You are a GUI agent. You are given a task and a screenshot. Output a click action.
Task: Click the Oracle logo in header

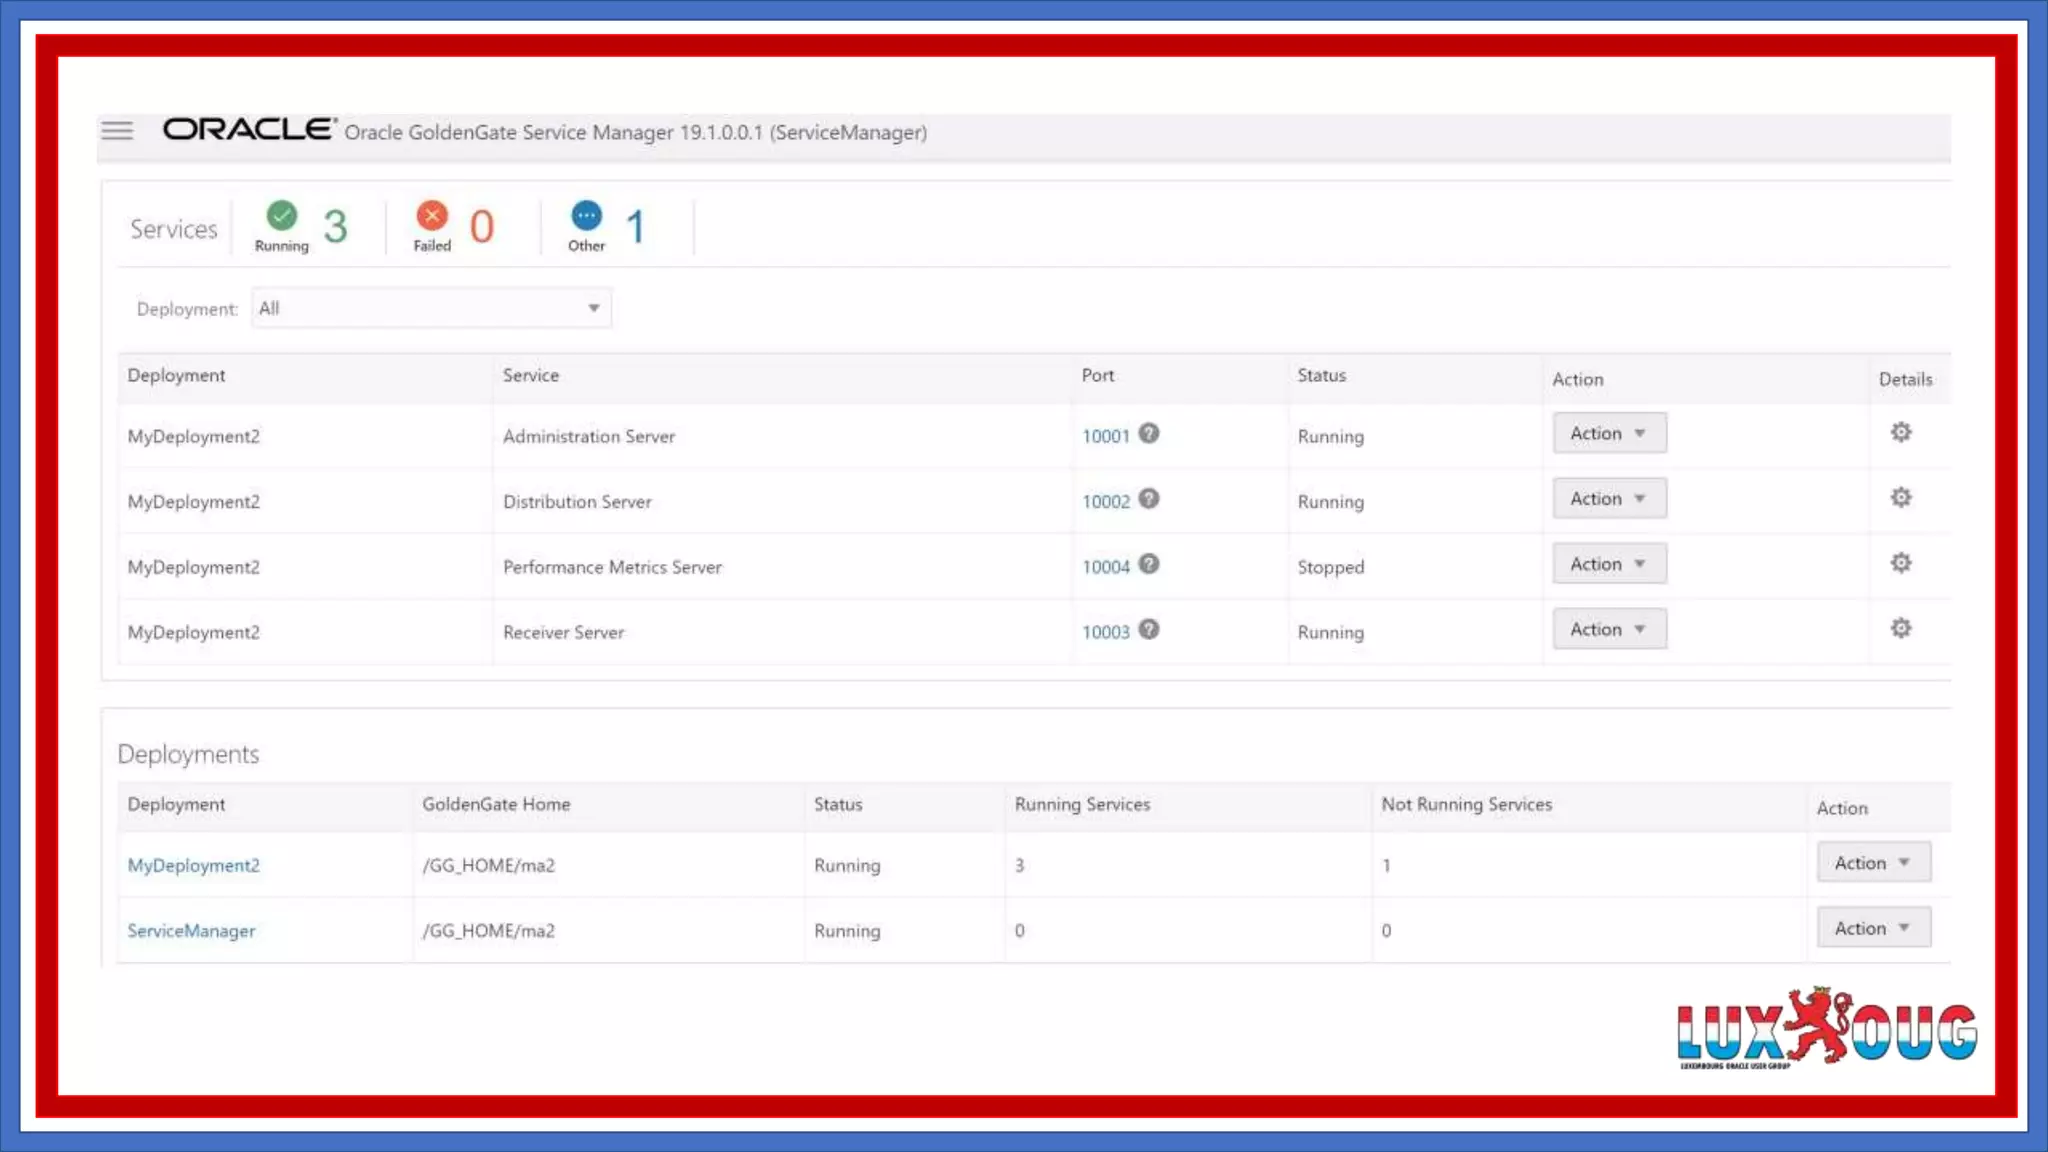coord(248,130)
